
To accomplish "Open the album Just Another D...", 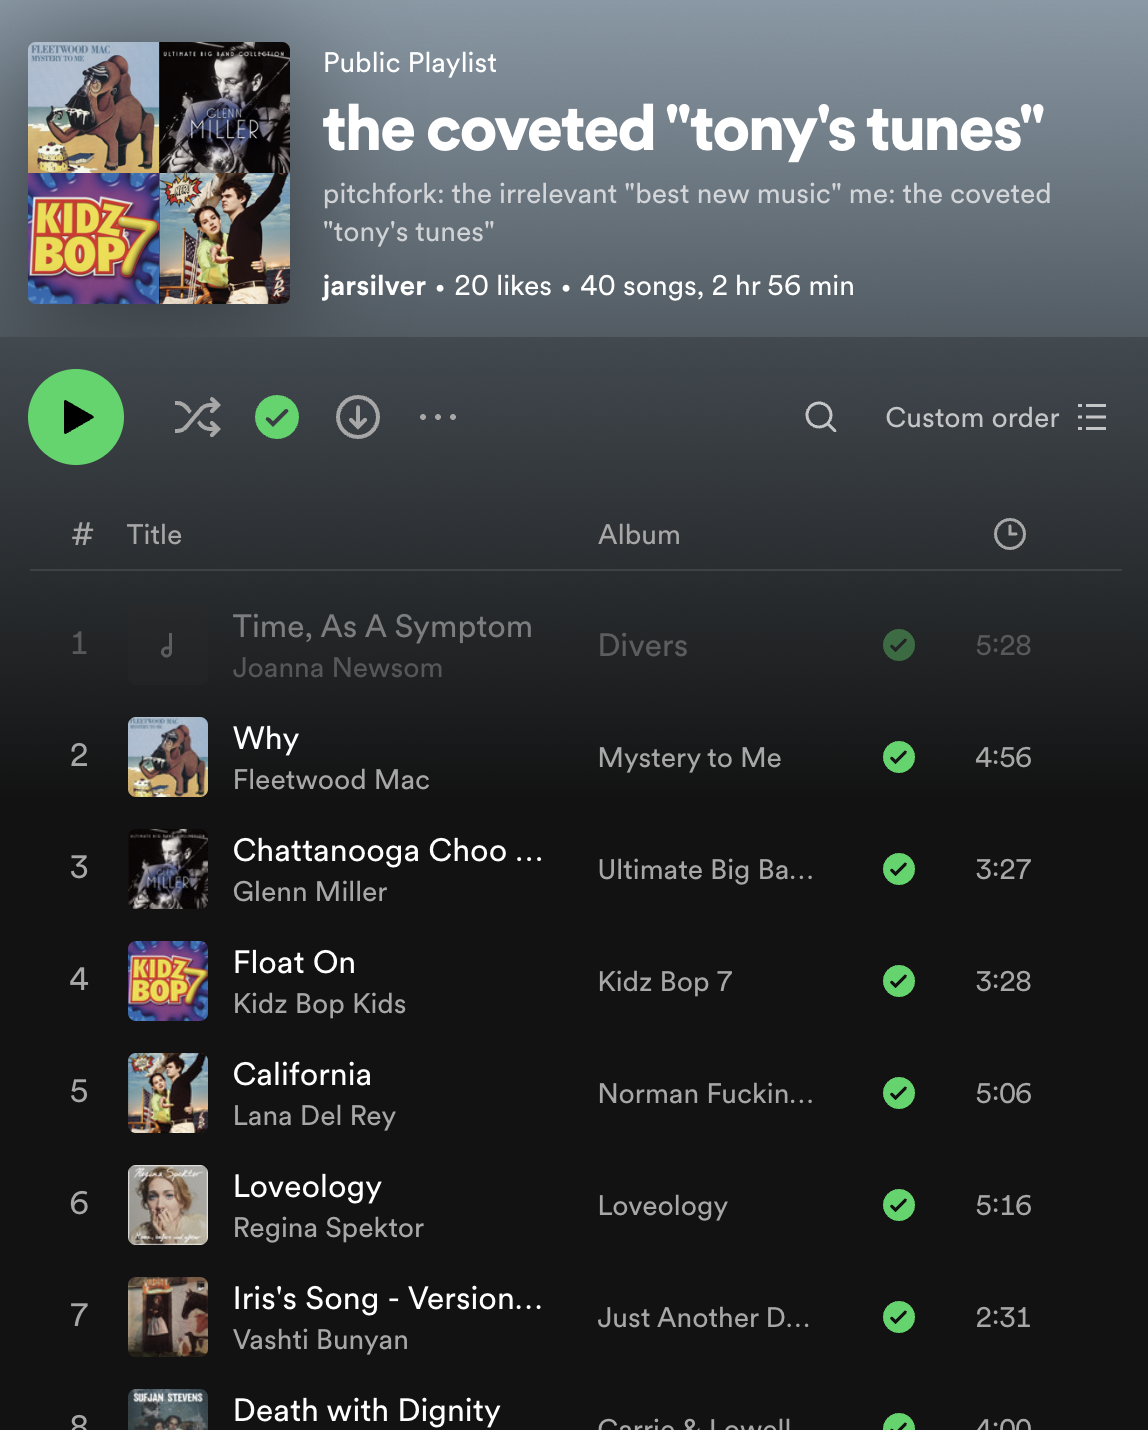I will coord(704,1318).
